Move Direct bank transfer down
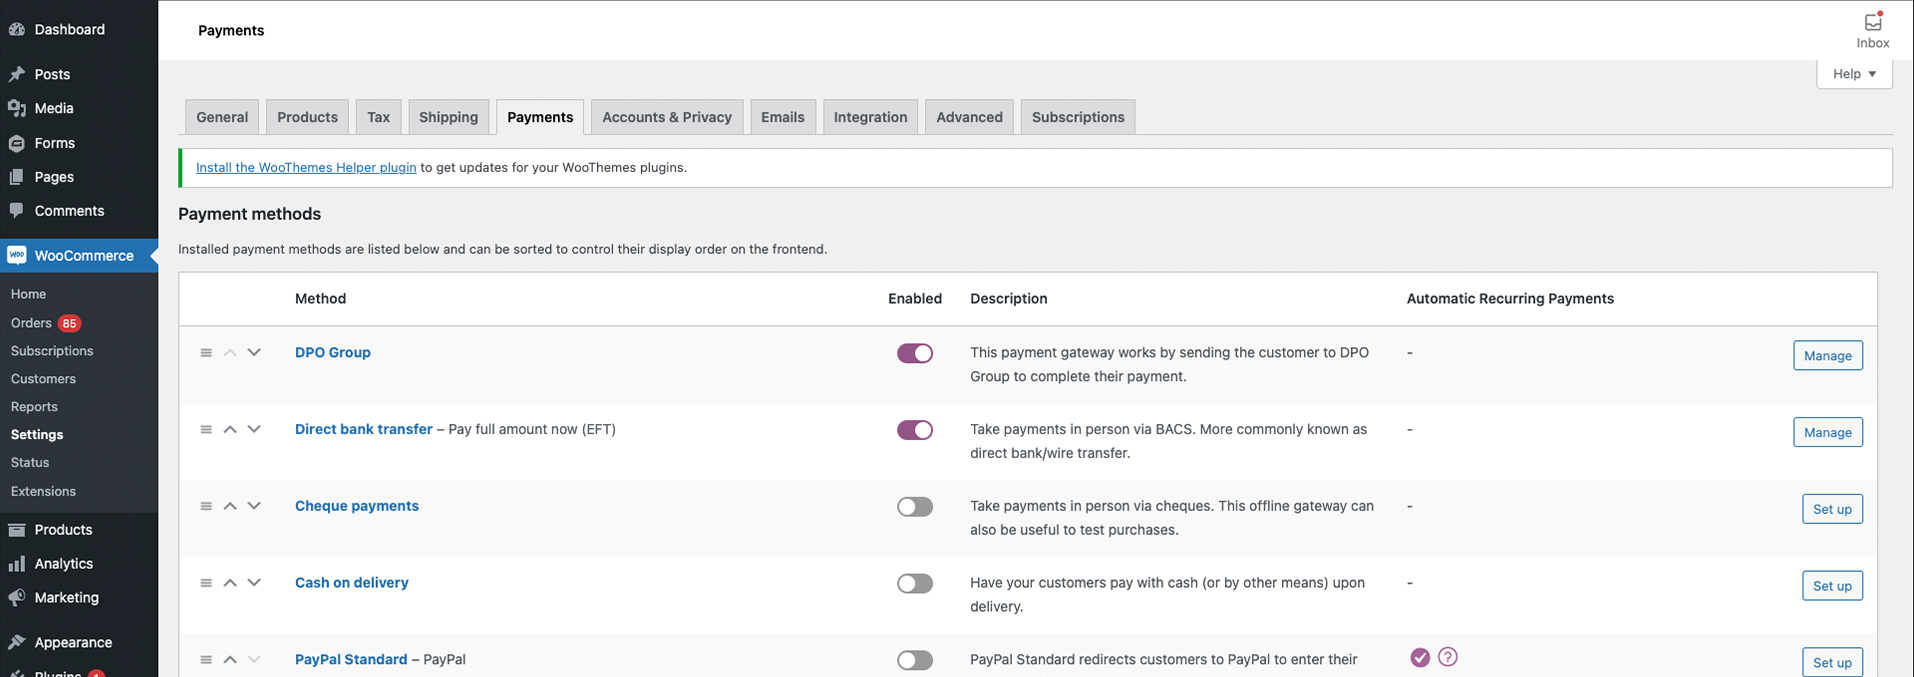Screen dimensions: 1914x677 (x=254, y=430)
